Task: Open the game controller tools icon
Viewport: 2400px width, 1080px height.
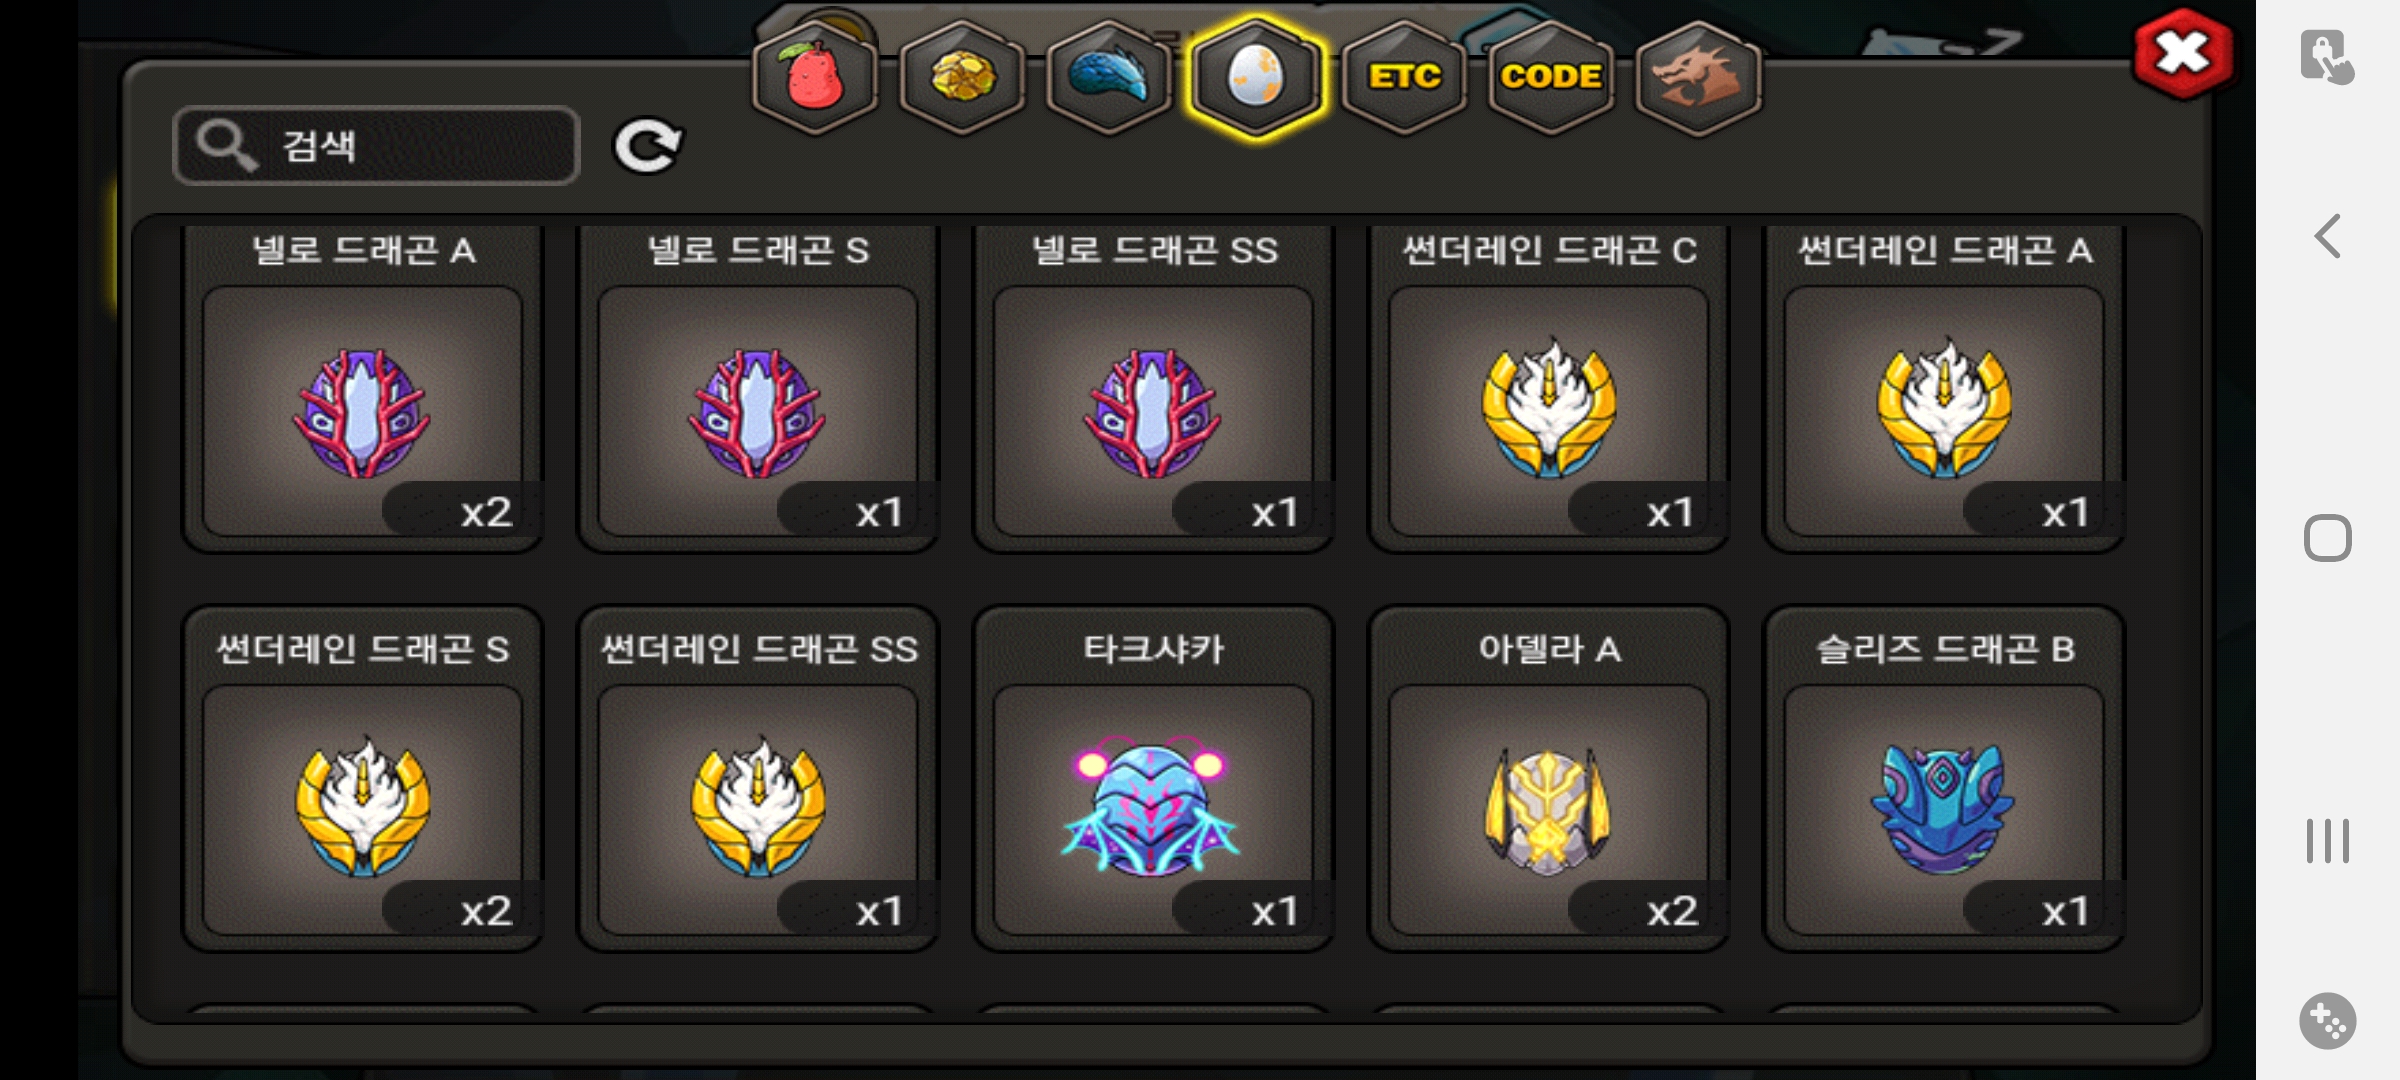Action: pos(2328,1021)
